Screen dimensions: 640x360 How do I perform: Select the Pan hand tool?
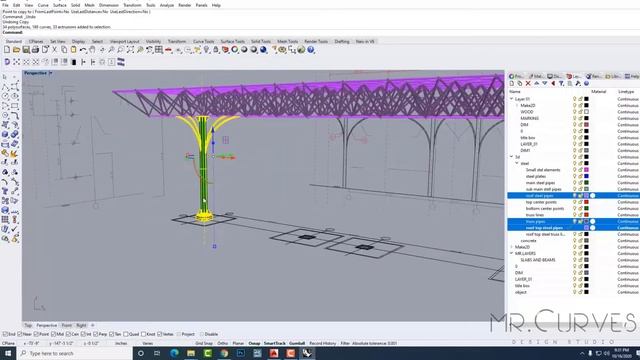click(93, 50)
